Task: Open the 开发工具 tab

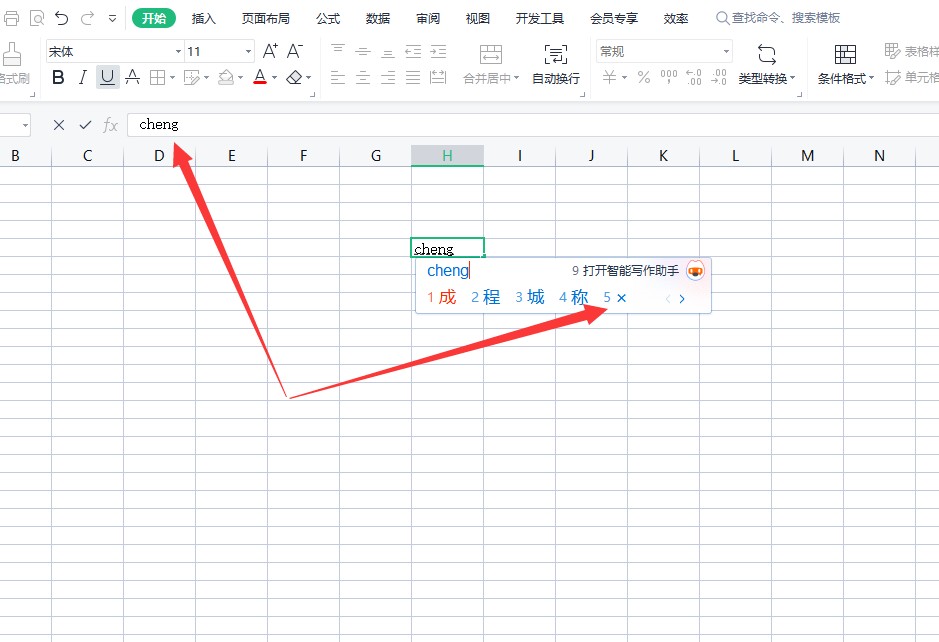Action: tap(540, 19)
